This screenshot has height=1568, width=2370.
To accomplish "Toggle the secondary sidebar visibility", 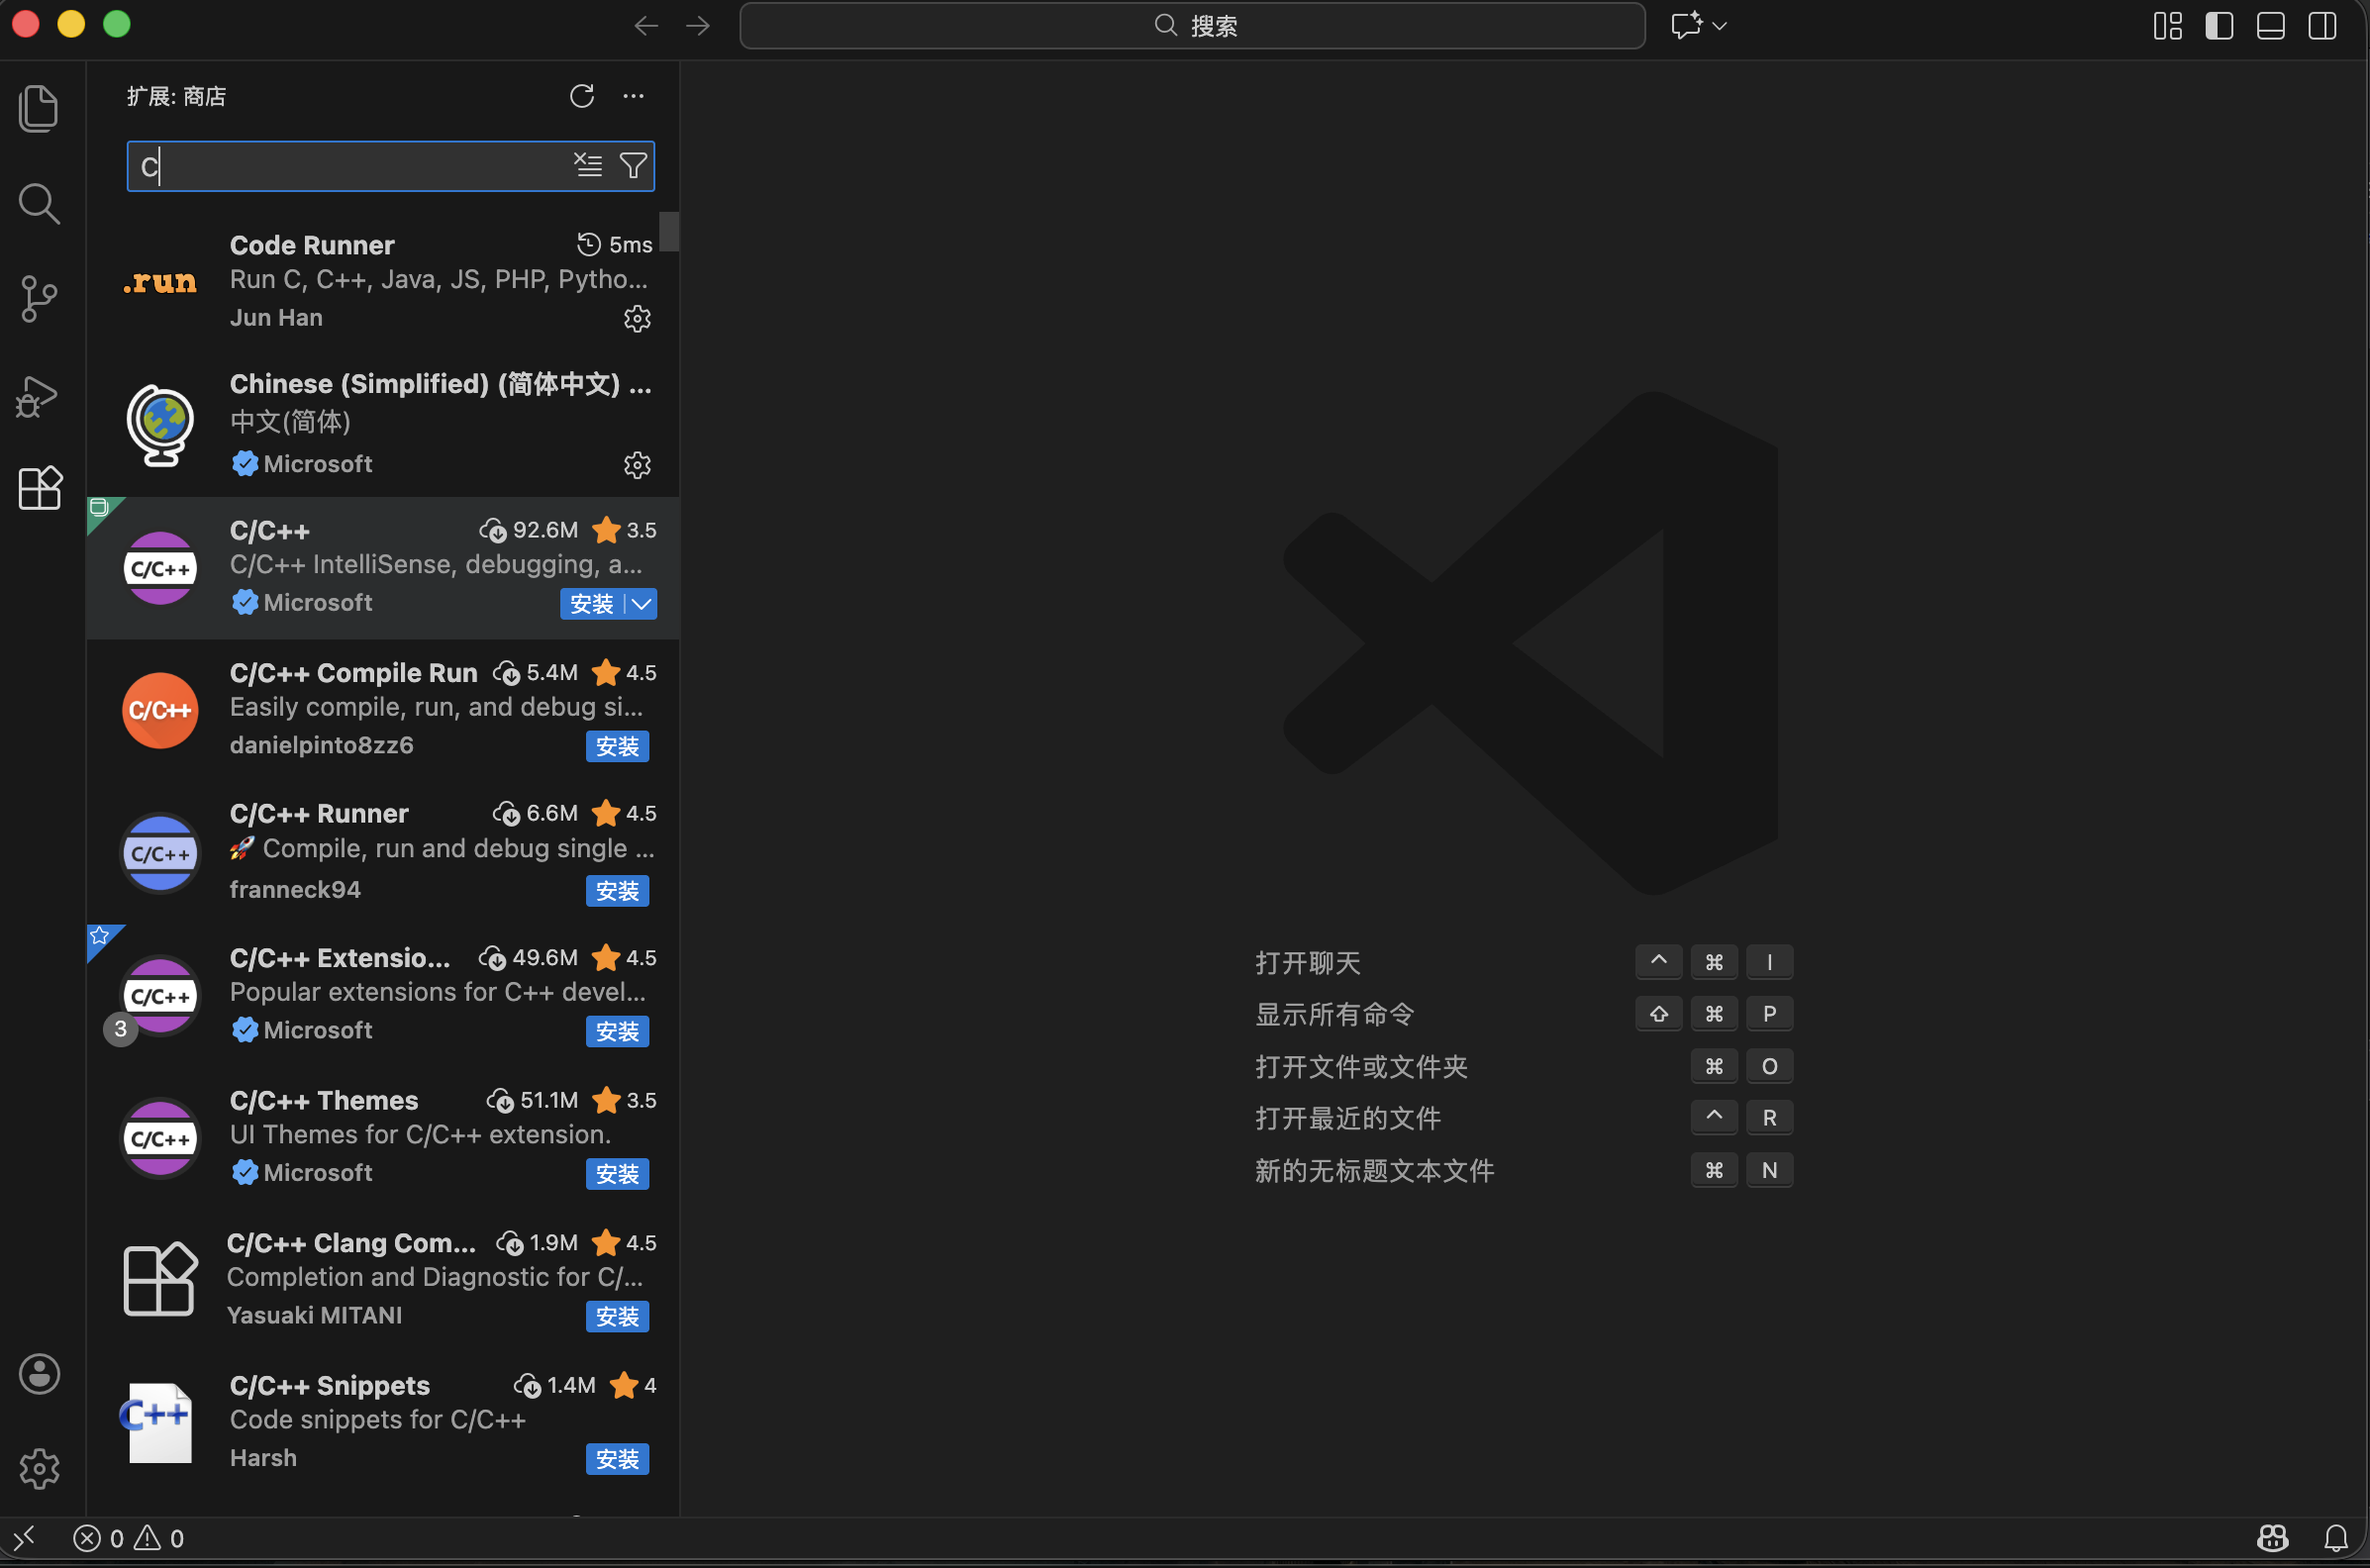I will pyautogui.click(x=2322, y=26).
